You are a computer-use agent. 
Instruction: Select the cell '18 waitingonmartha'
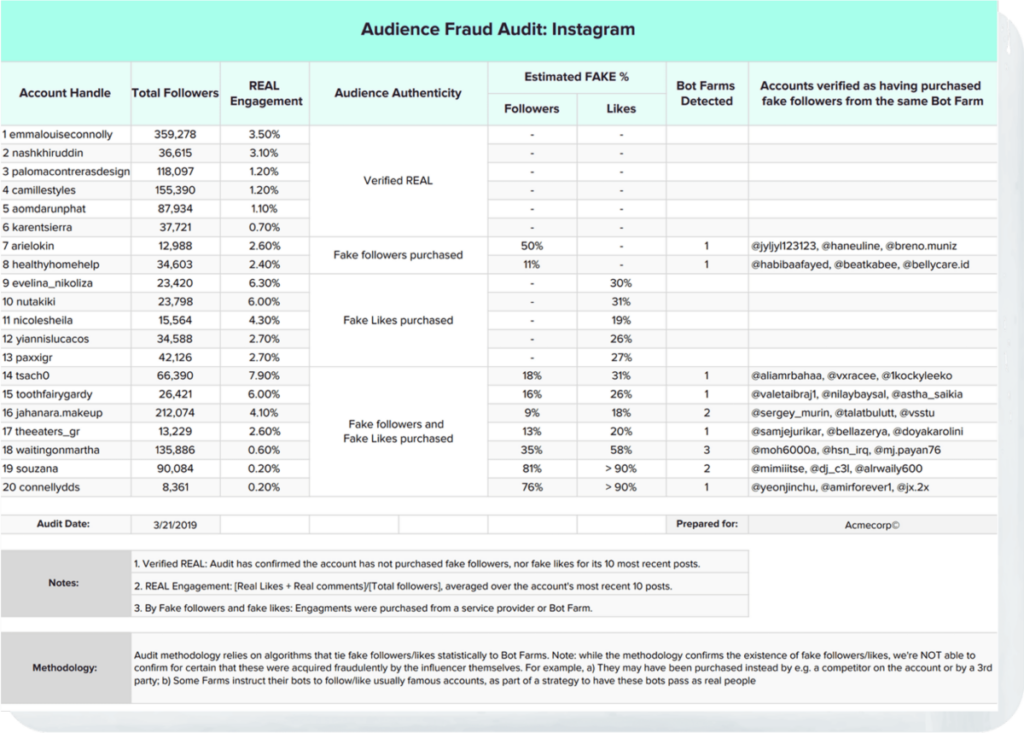pyautogui.click(x=65, y=450)
